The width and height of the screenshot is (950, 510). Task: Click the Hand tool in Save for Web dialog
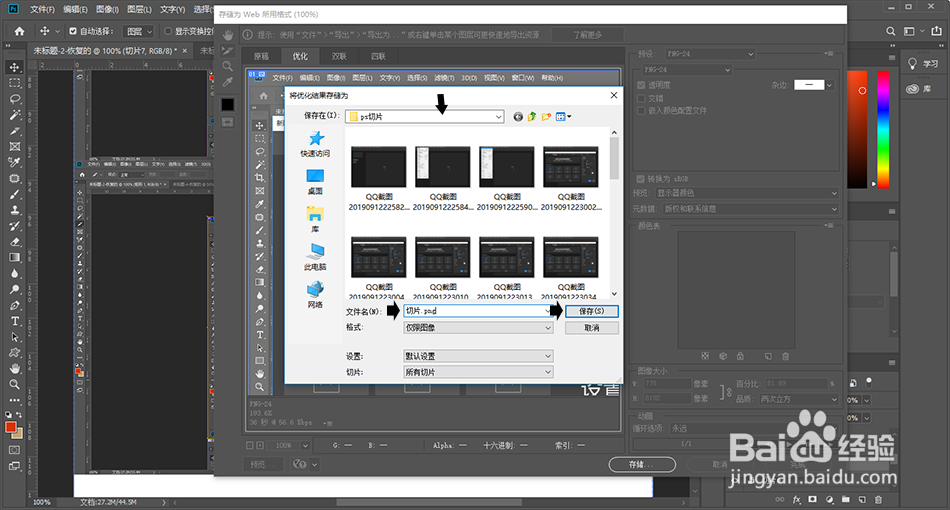[228, 35]
